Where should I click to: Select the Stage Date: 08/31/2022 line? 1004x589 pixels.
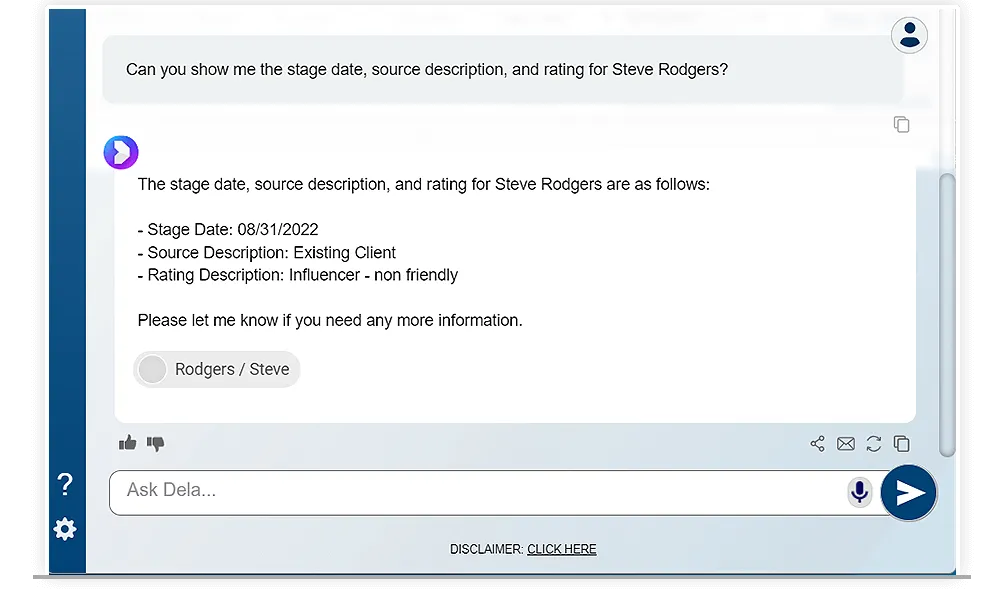228,230
